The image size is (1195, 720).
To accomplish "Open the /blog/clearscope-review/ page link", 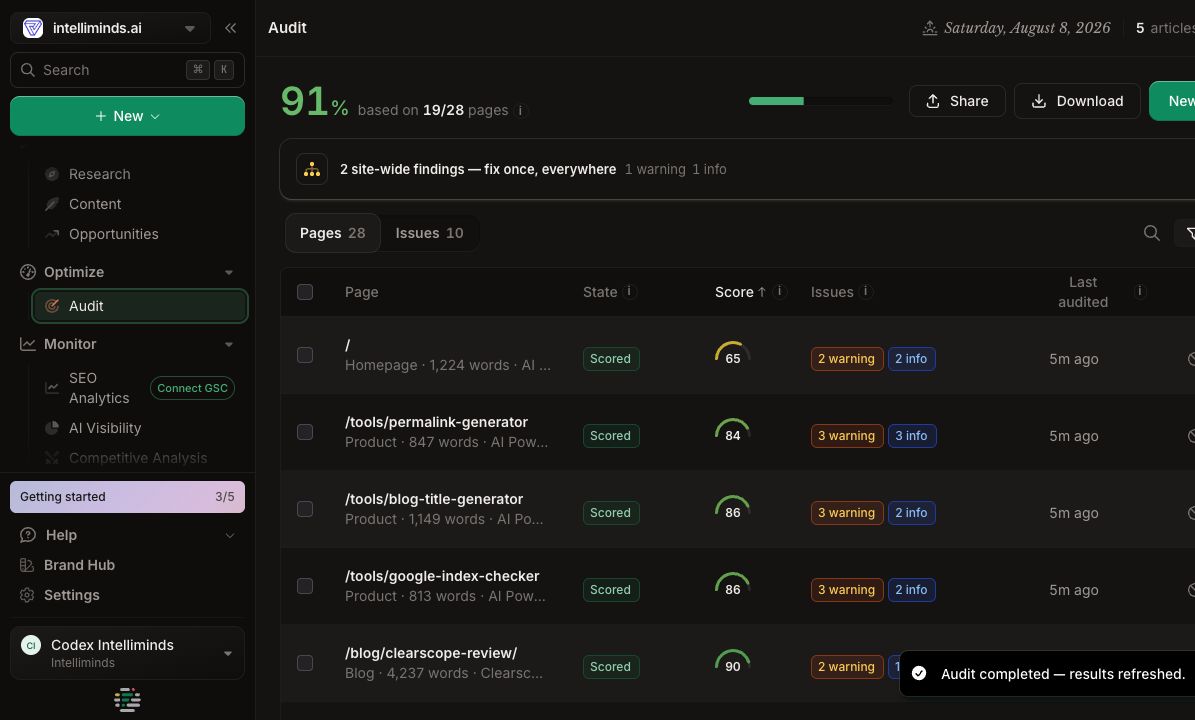I will point(431,653).
